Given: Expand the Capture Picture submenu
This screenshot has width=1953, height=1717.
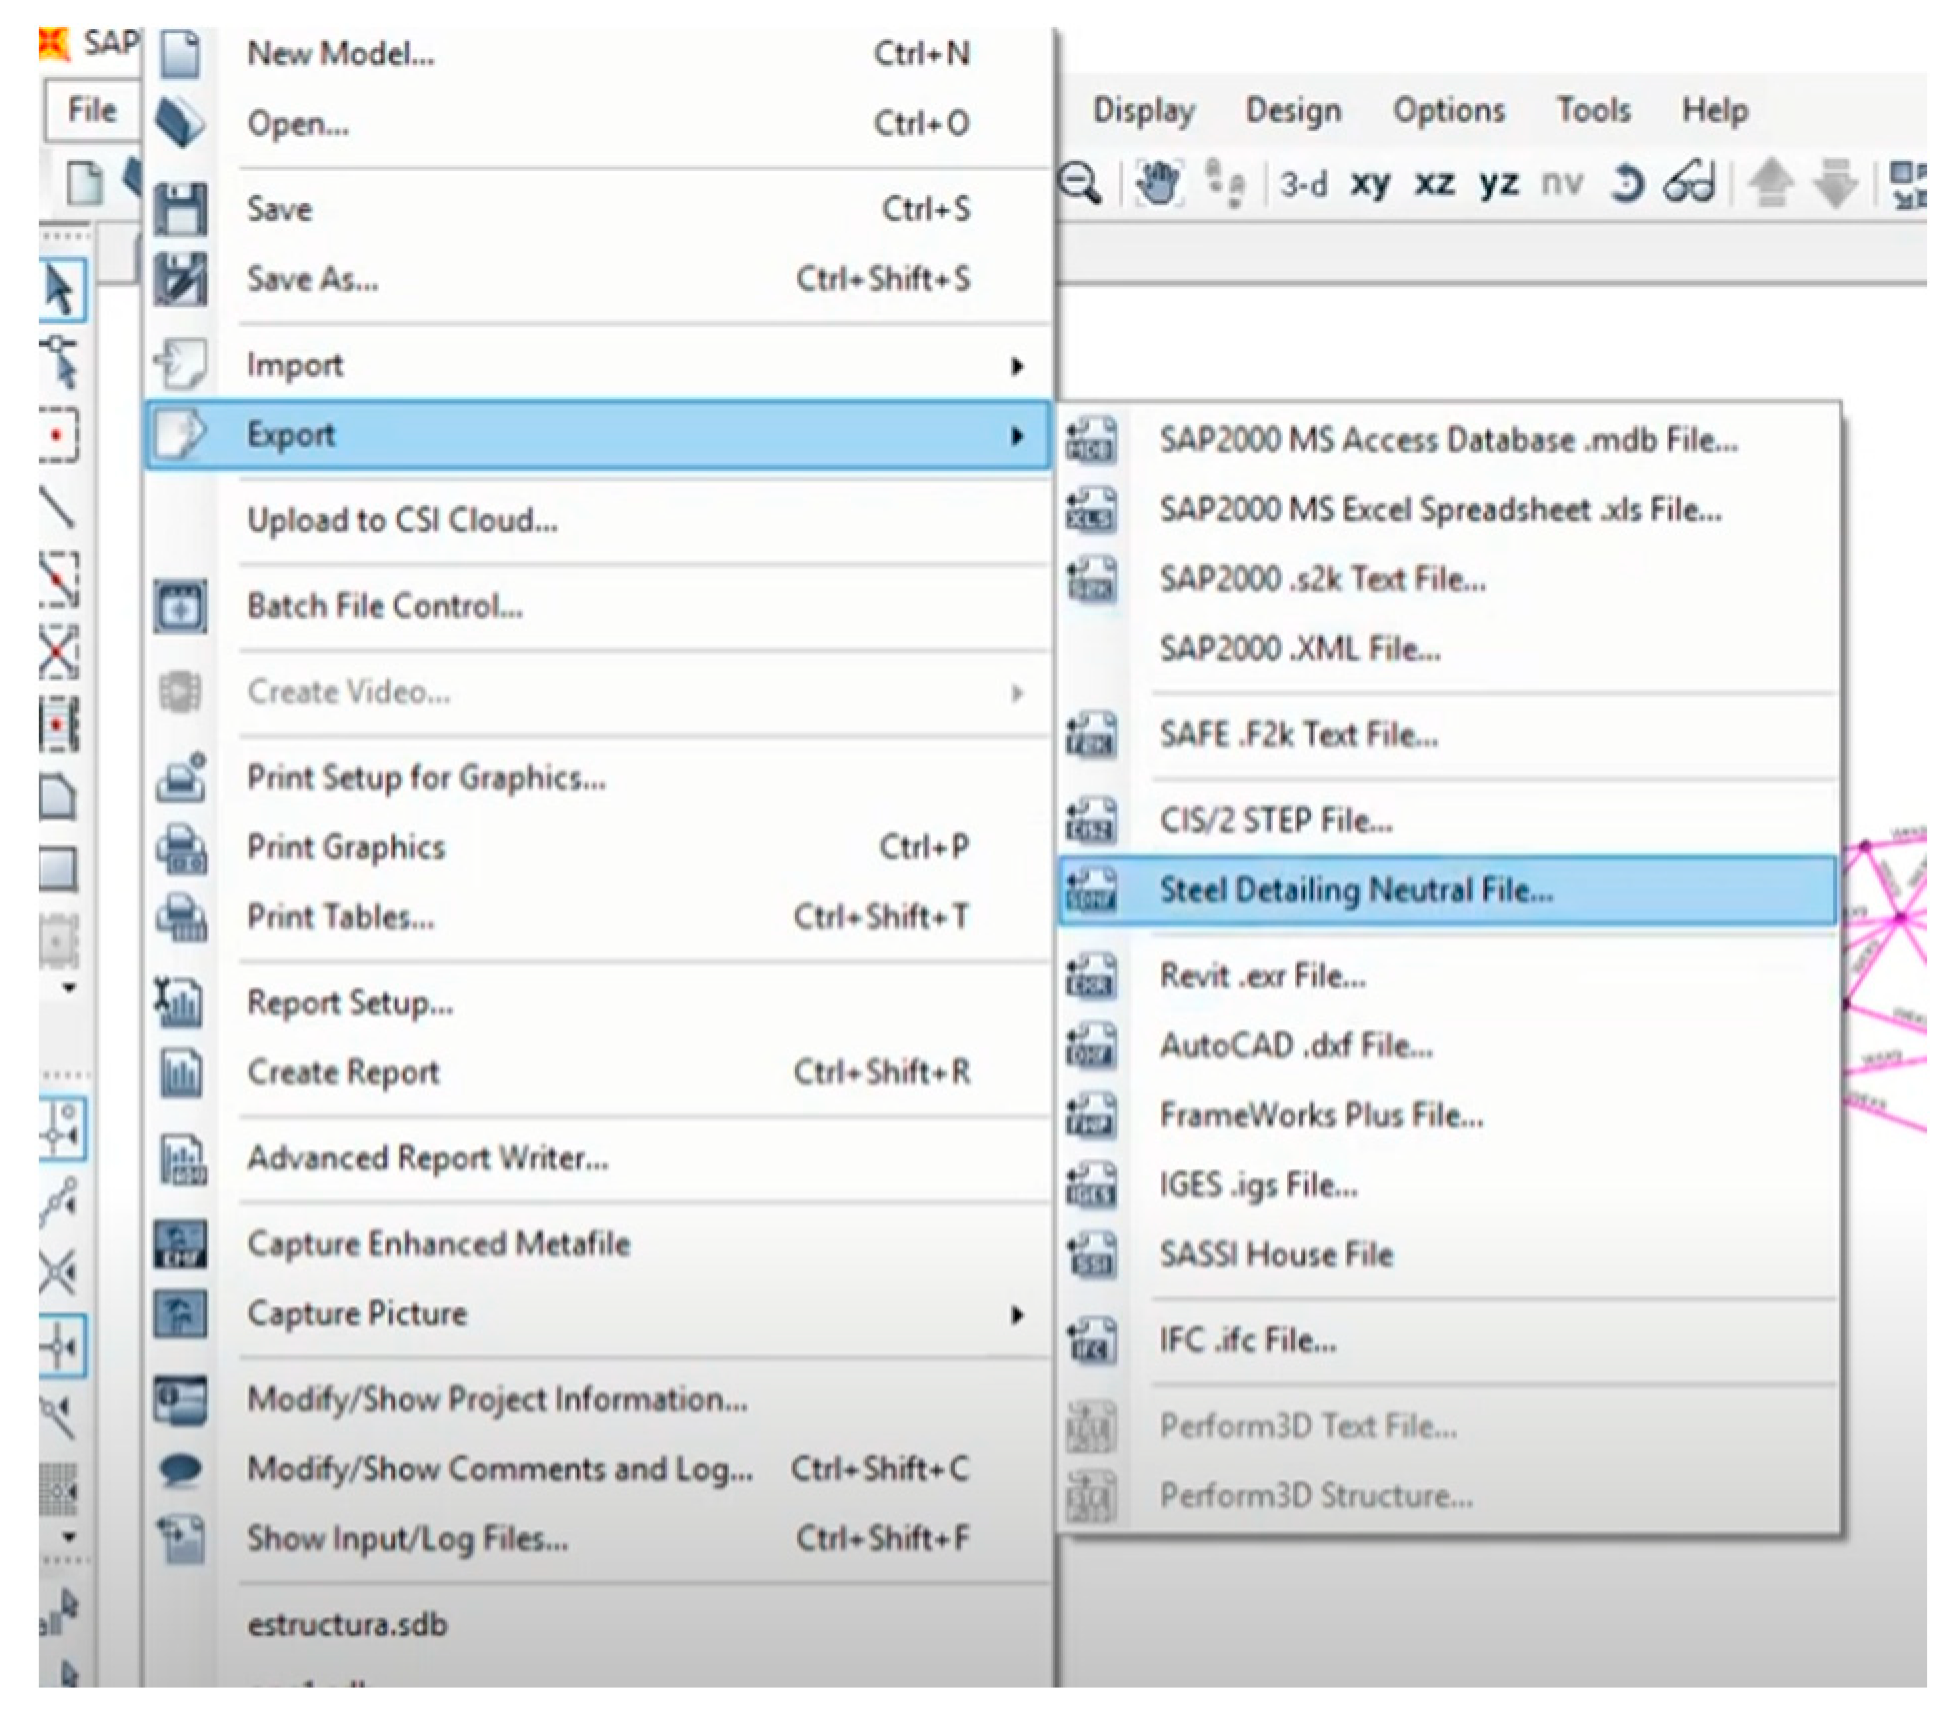Looking at the screenshot, I should (x=1016, y=1315).
